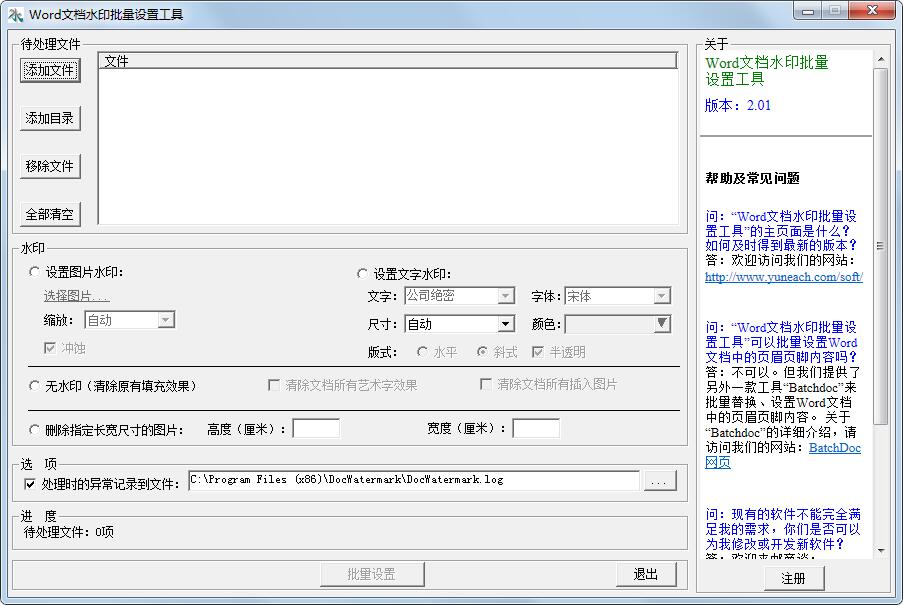Click the 添加文件 (Add File) button
This screenshot has width=903, height=605.
click(50, 70)
